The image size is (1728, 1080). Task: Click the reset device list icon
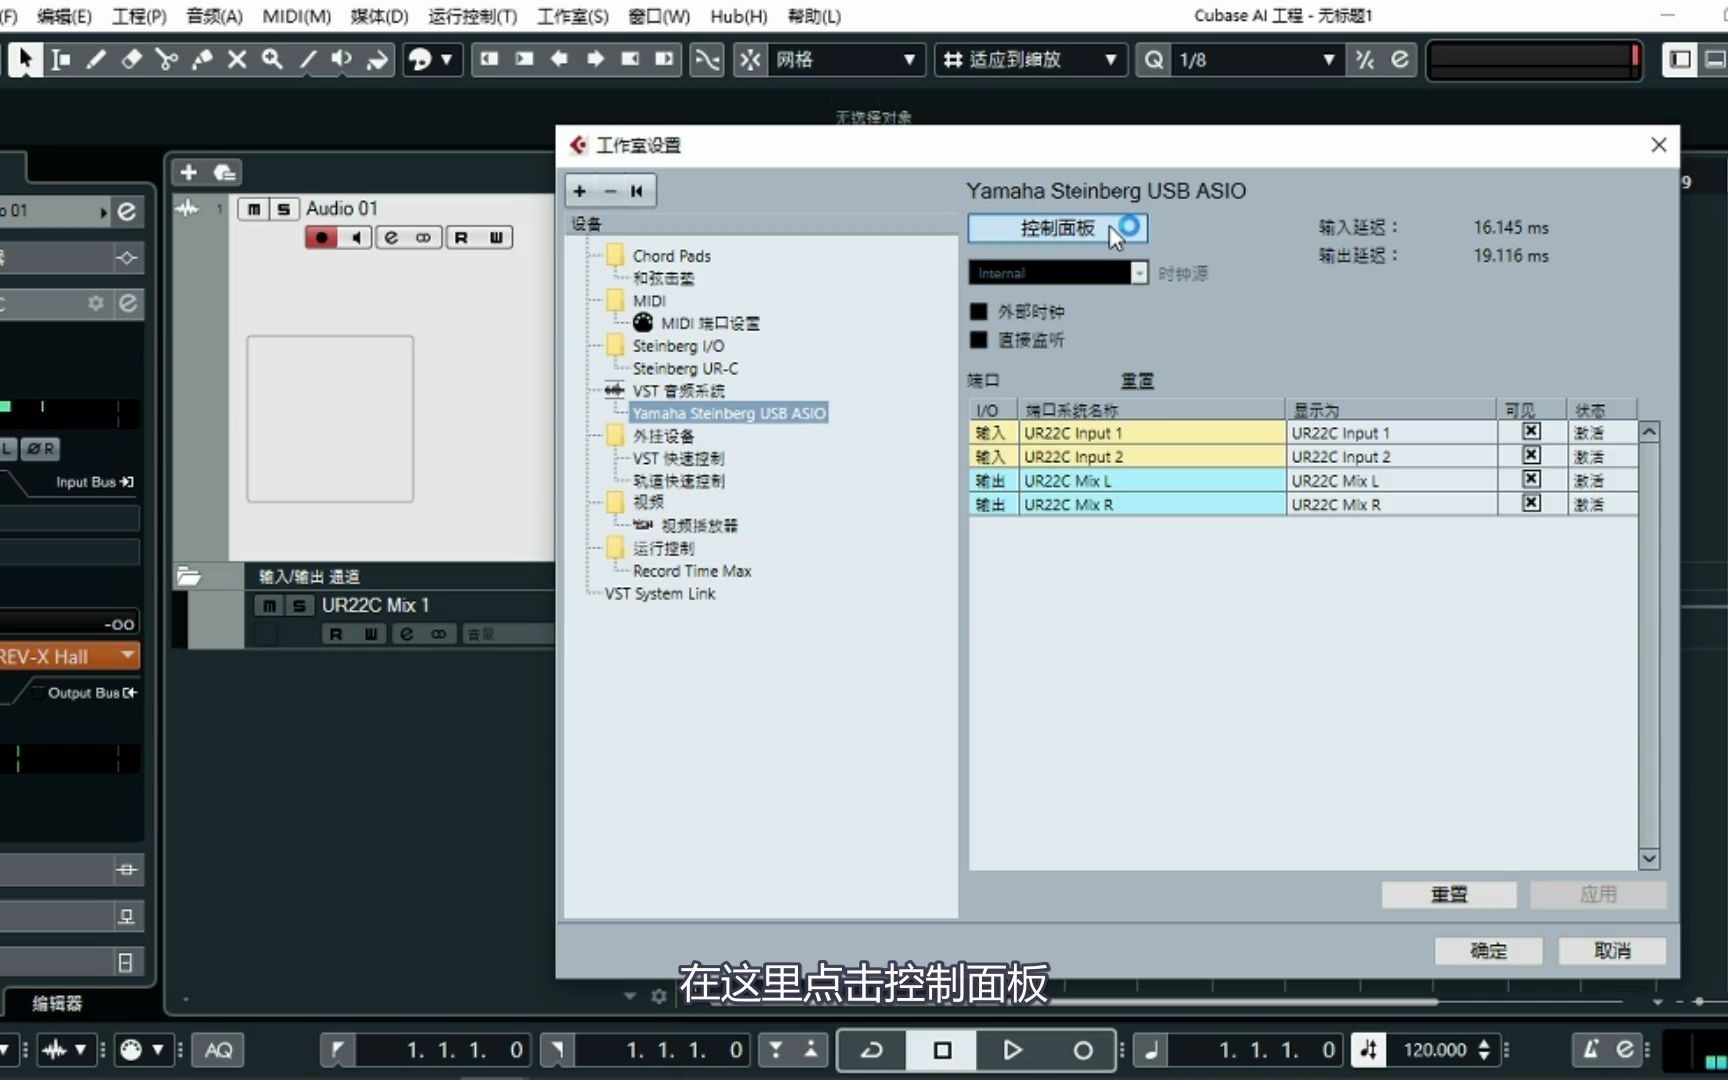tap(637, 191)
